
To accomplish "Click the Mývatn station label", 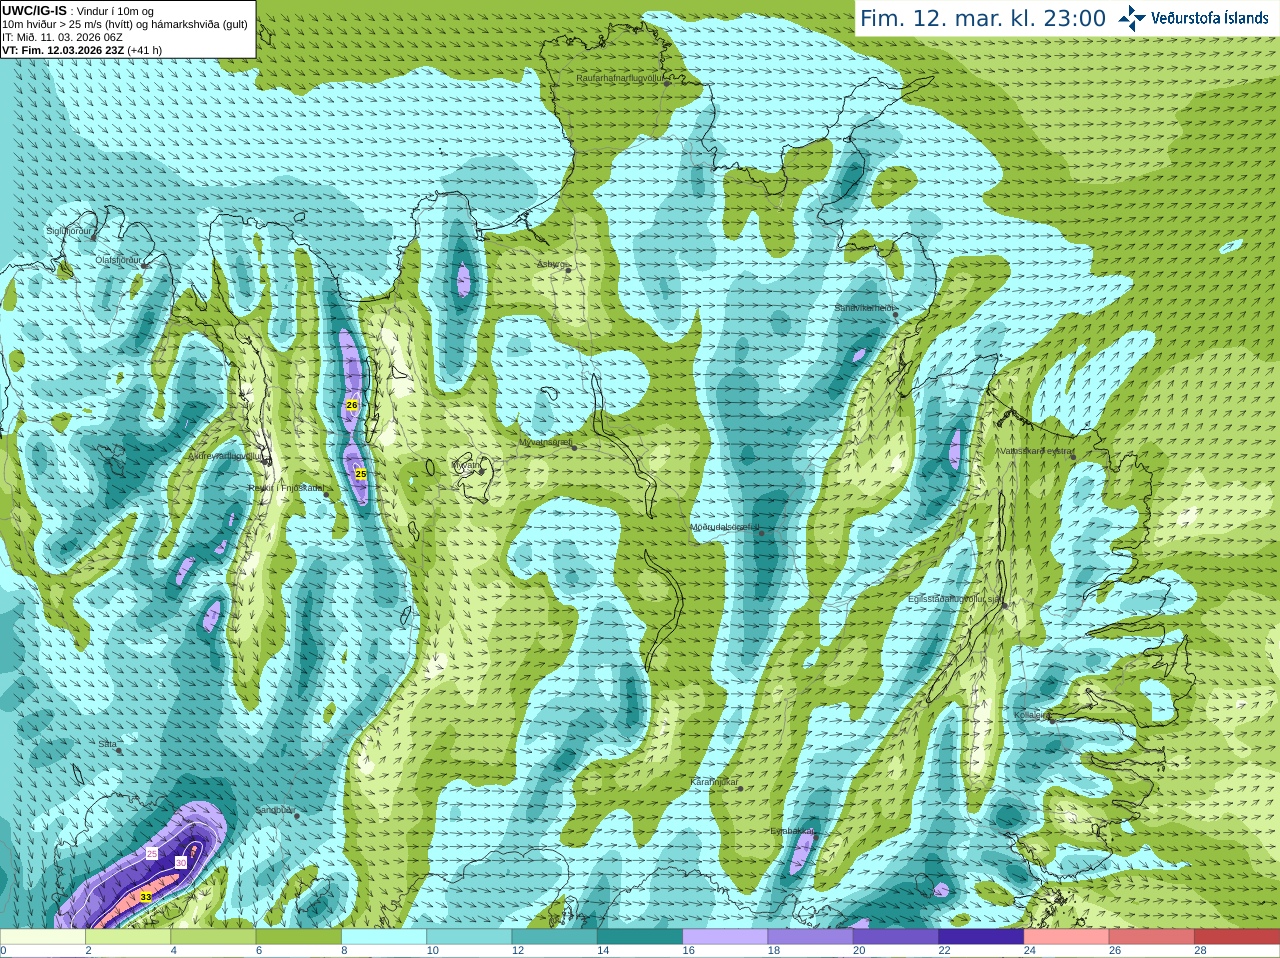I will pyautogui.click(x=466, y=464).
